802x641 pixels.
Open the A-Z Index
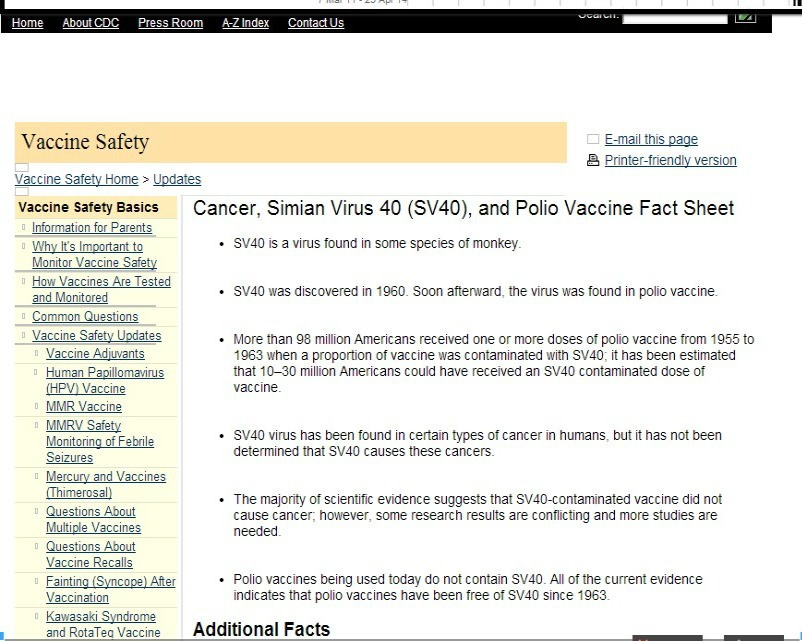246,23
